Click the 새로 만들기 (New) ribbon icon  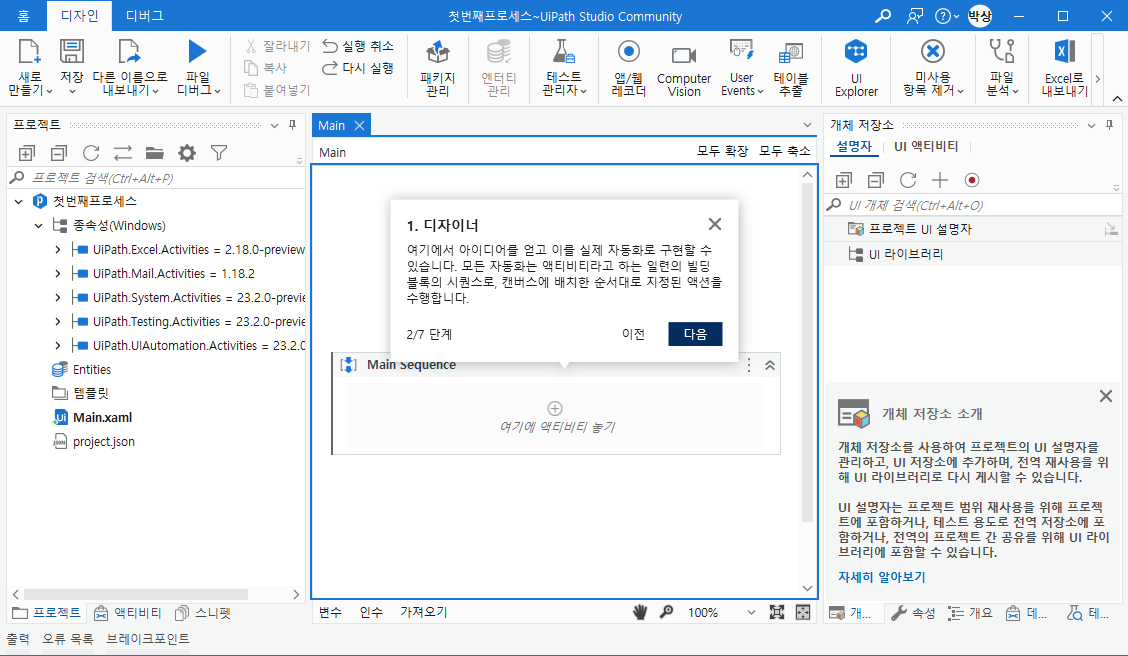click(x=29, y=53)
